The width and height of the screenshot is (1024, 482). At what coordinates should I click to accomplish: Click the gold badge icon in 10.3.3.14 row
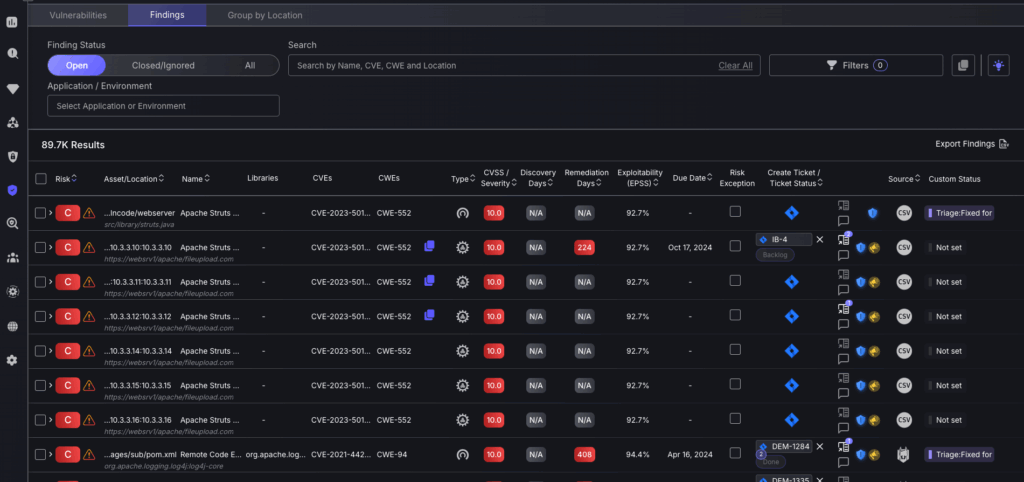pos(874,351)
